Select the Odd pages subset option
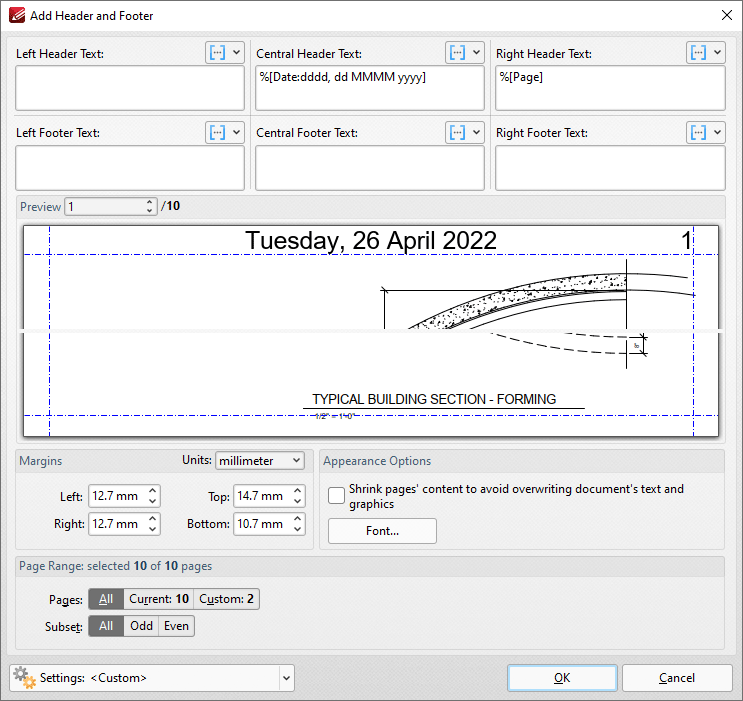This screenshot has height=701, width=743. [142, 626]
